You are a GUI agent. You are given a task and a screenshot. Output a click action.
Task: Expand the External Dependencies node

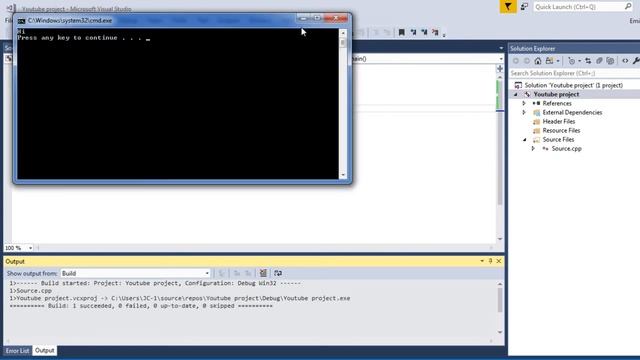pos(524,112)
